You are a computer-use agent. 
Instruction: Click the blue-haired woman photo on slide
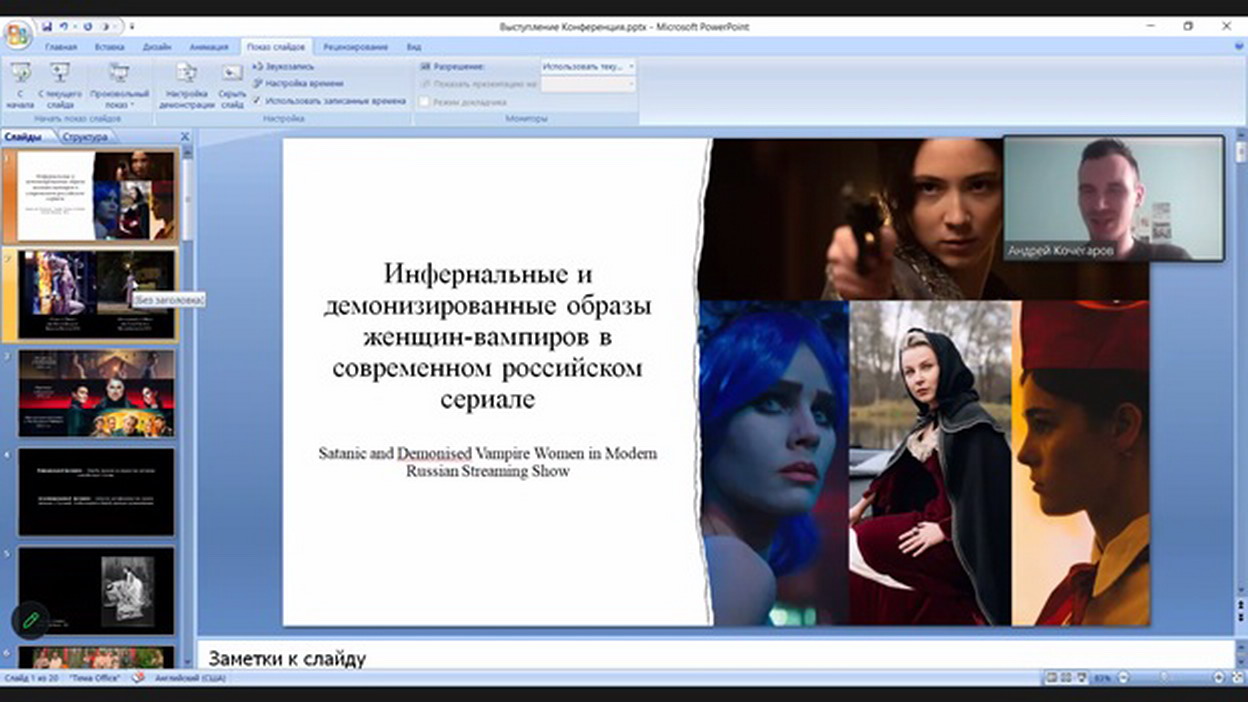[x=774, y=463]
